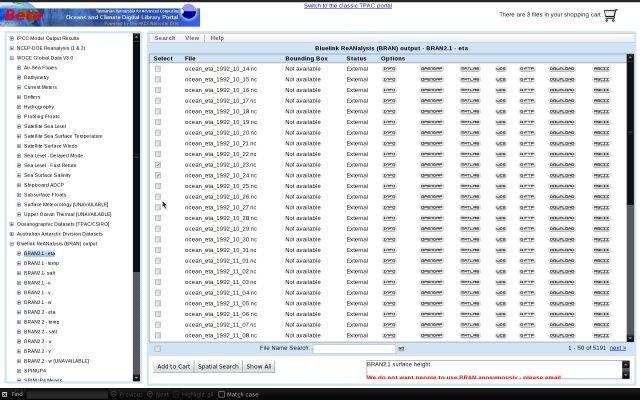Image resolution: width=640 pixels, height=400 pixels.
Task: Expand Australian Antarctic Division Datasets node
Action: tap(12, 234)
